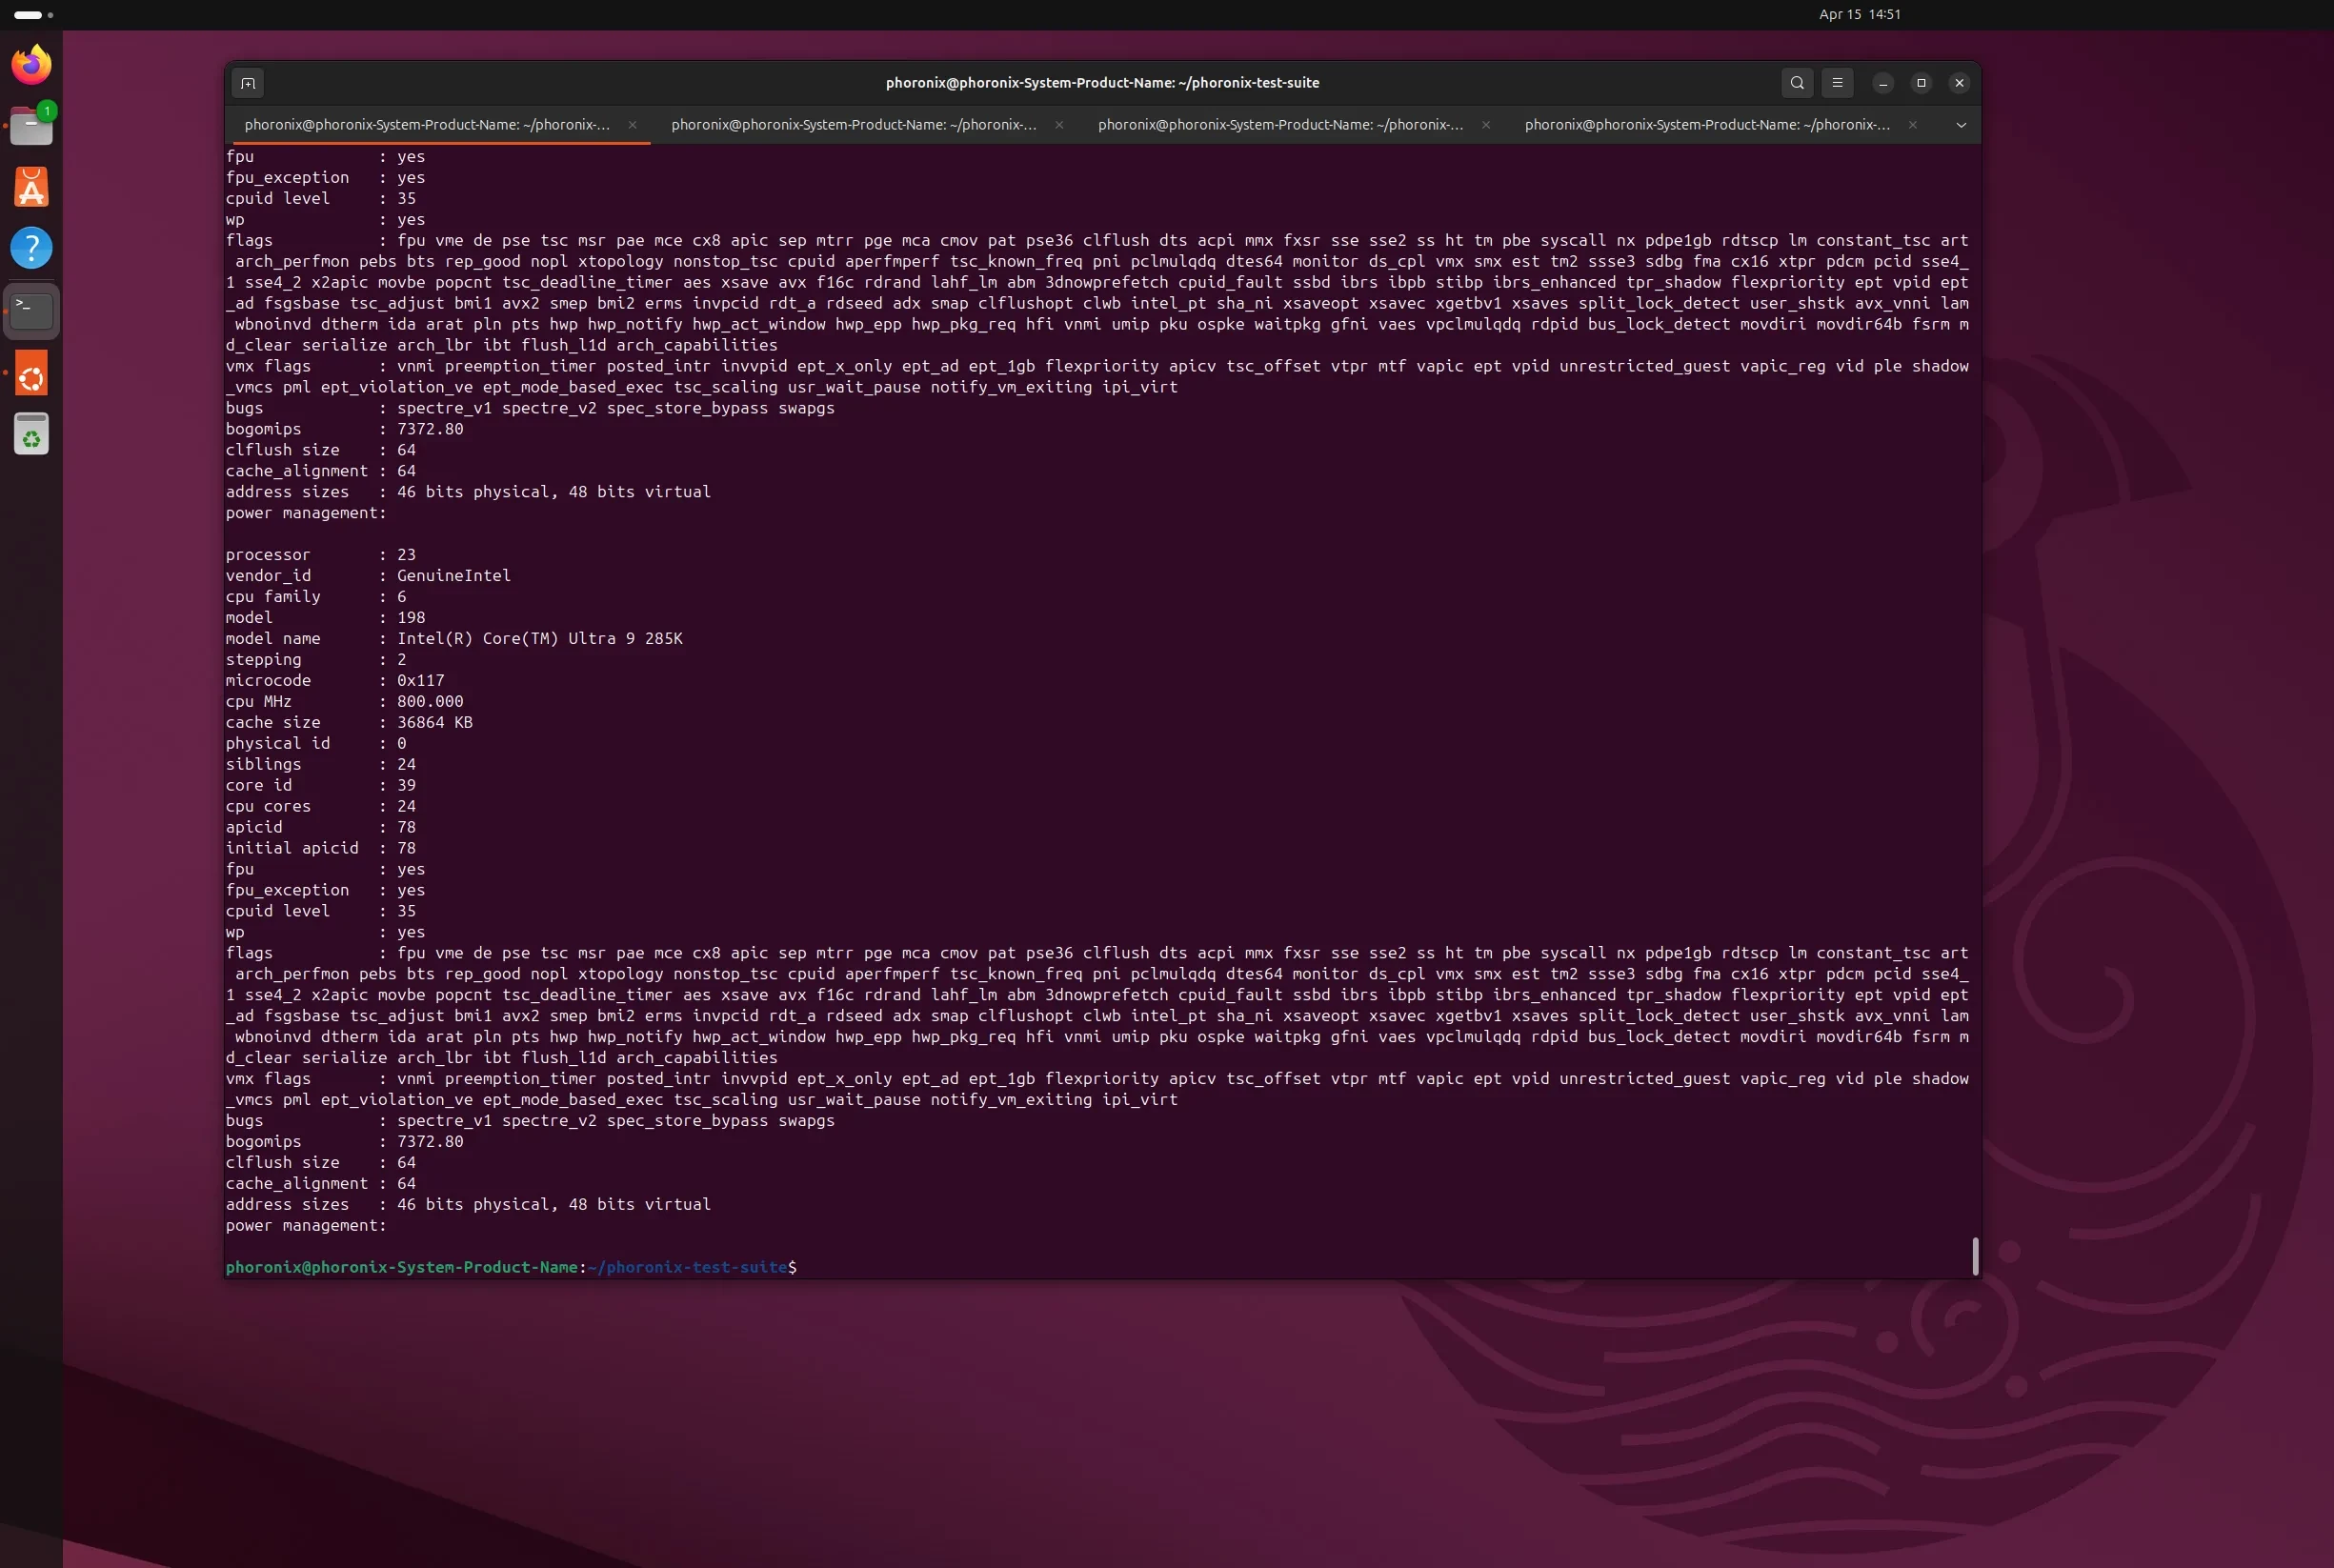This screenshot has height=1568, width=2334.
Task: Switch to the third terminal tab
Action: [1279, 125]
